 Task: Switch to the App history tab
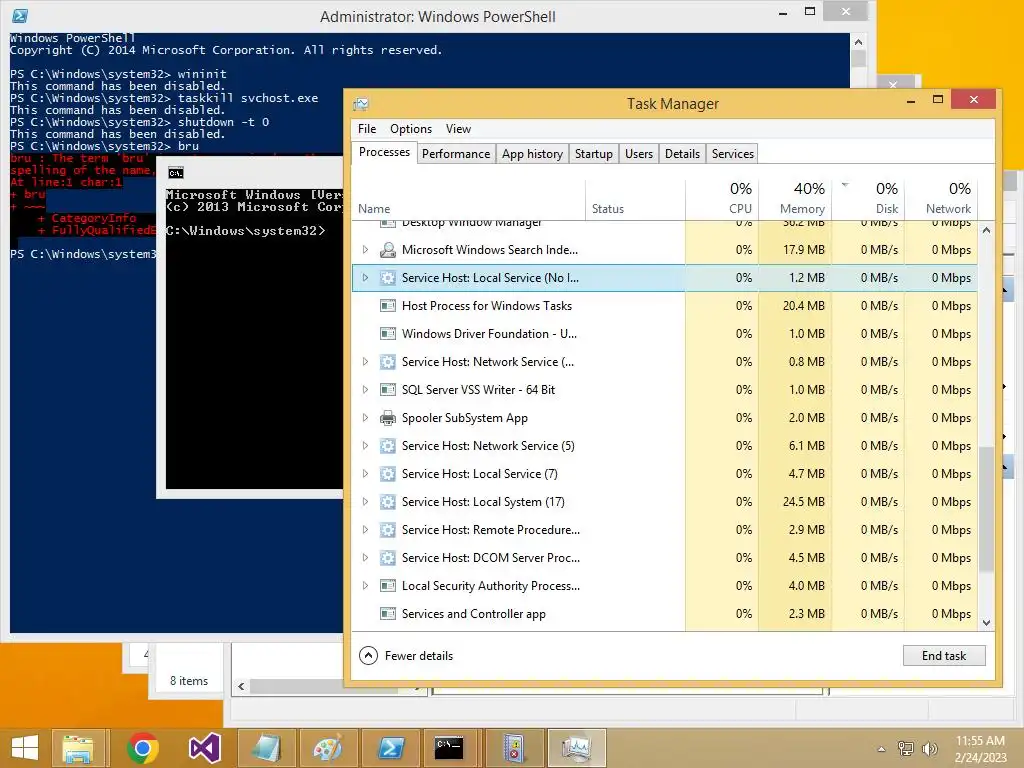pos(532,153)
